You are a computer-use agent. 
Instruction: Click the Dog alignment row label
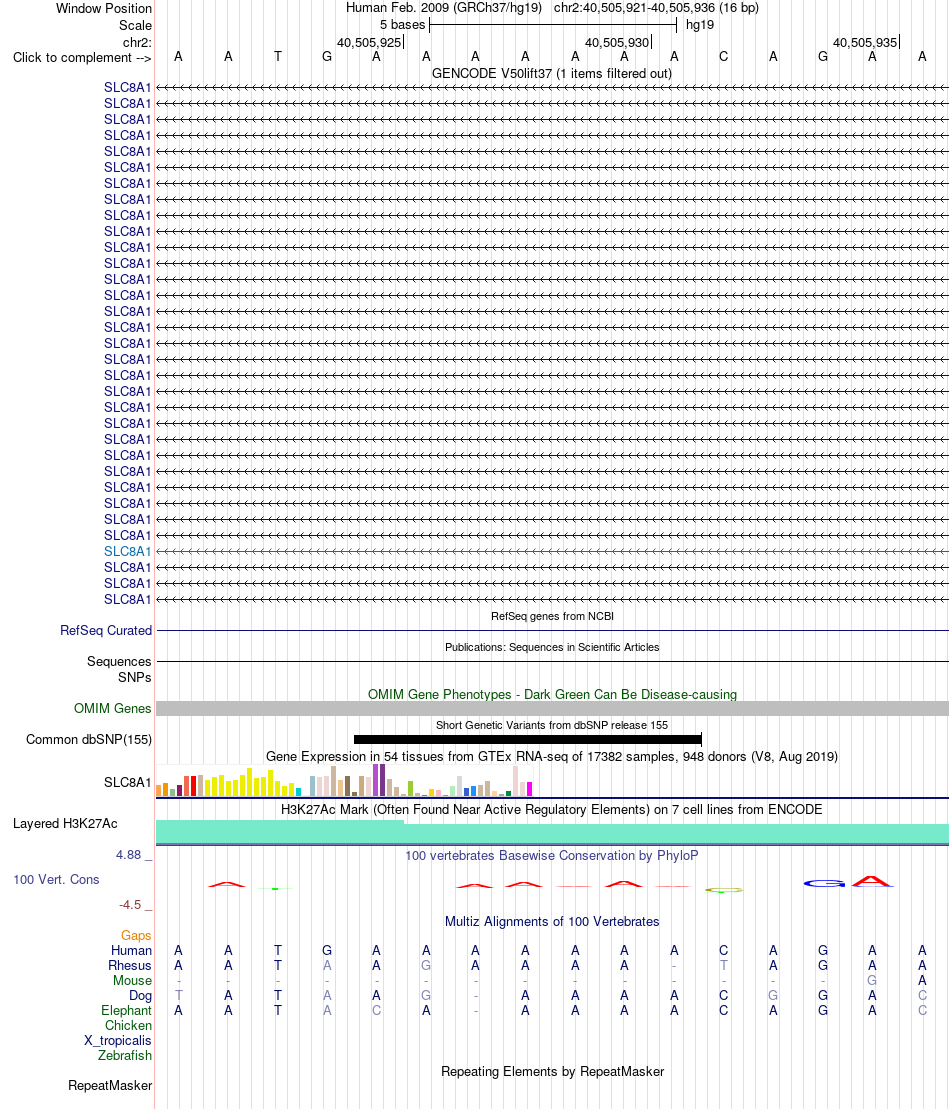[140, 995]
